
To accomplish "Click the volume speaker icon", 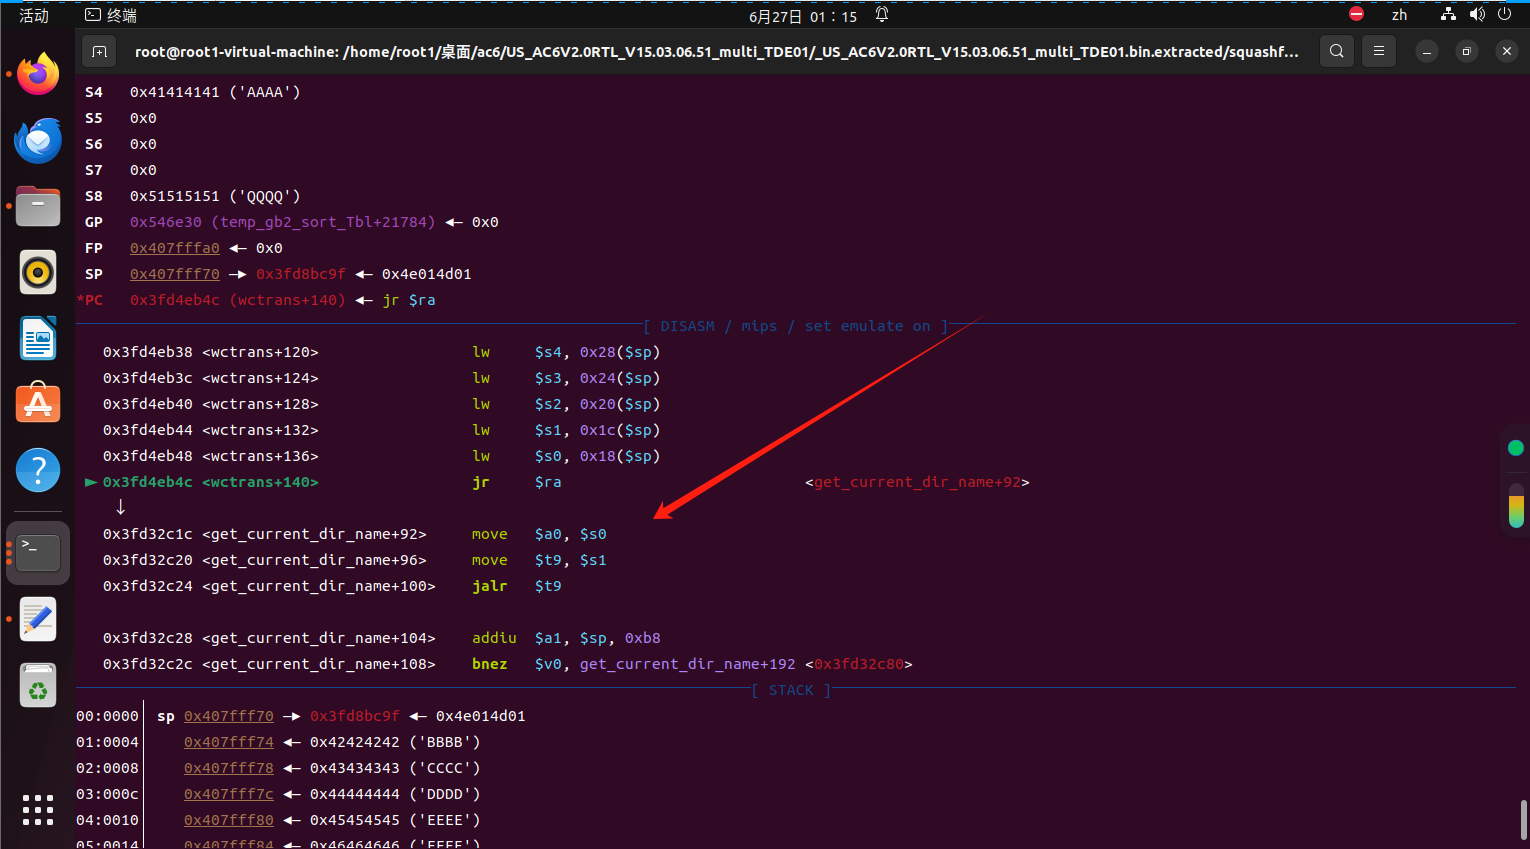I will click(x=1477, y=14).
